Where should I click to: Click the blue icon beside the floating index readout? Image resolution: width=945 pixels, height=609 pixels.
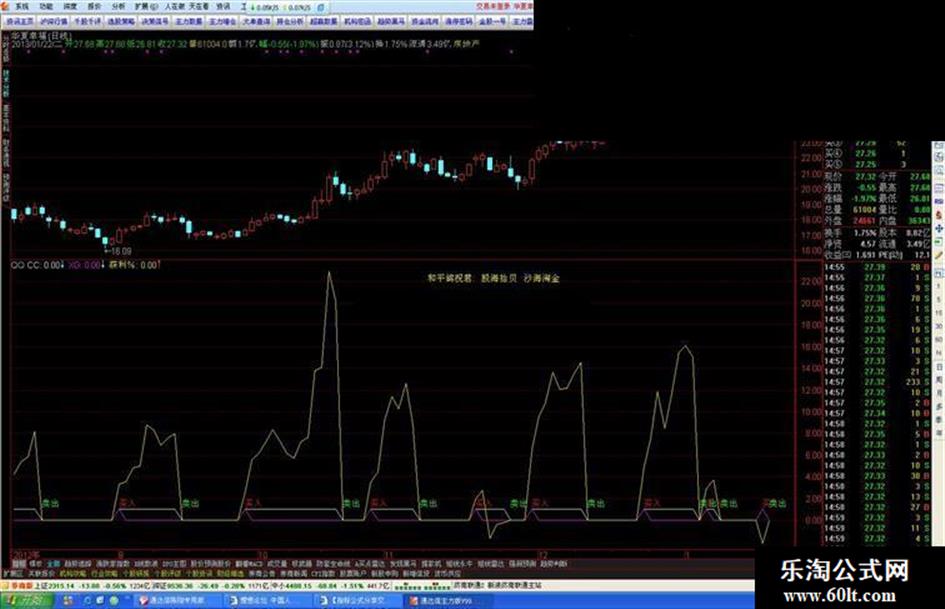click(x=321, y=7)
